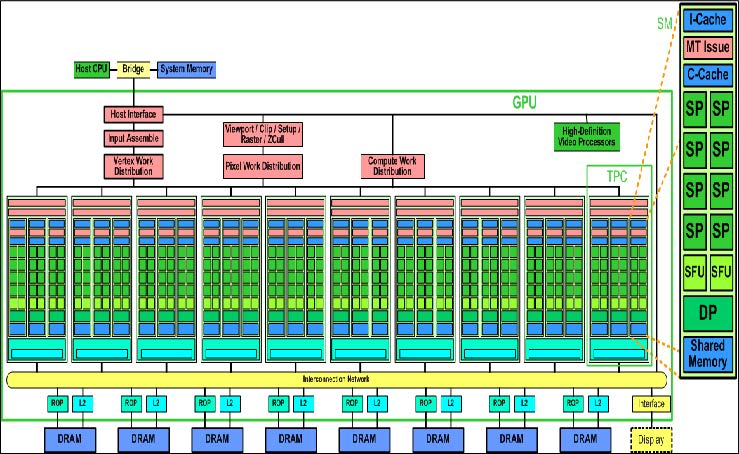Click the Input Assemble box

pyautogui.click(x=131, y=138)
